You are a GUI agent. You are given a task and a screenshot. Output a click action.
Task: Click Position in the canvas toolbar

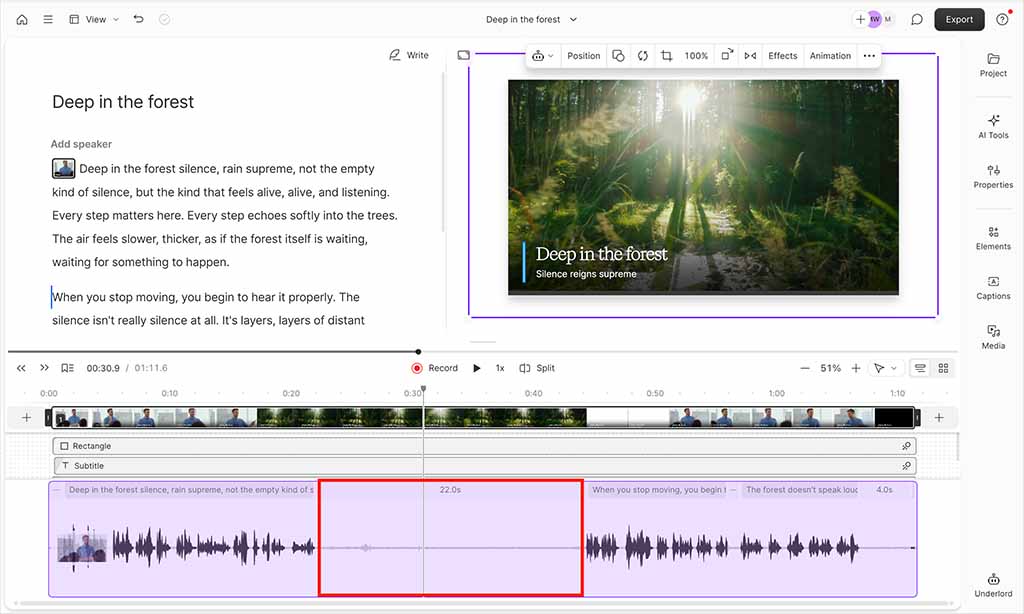(x=583, y=55)
